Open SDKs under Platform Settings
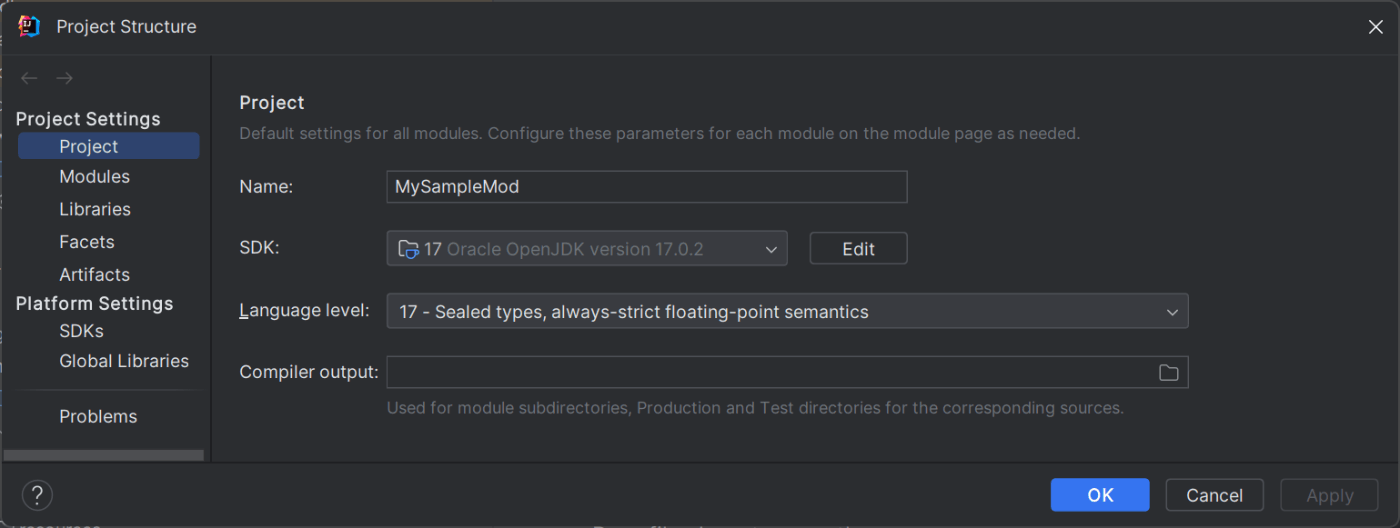This screenshot has height=528, width=1400. [81, 331]
